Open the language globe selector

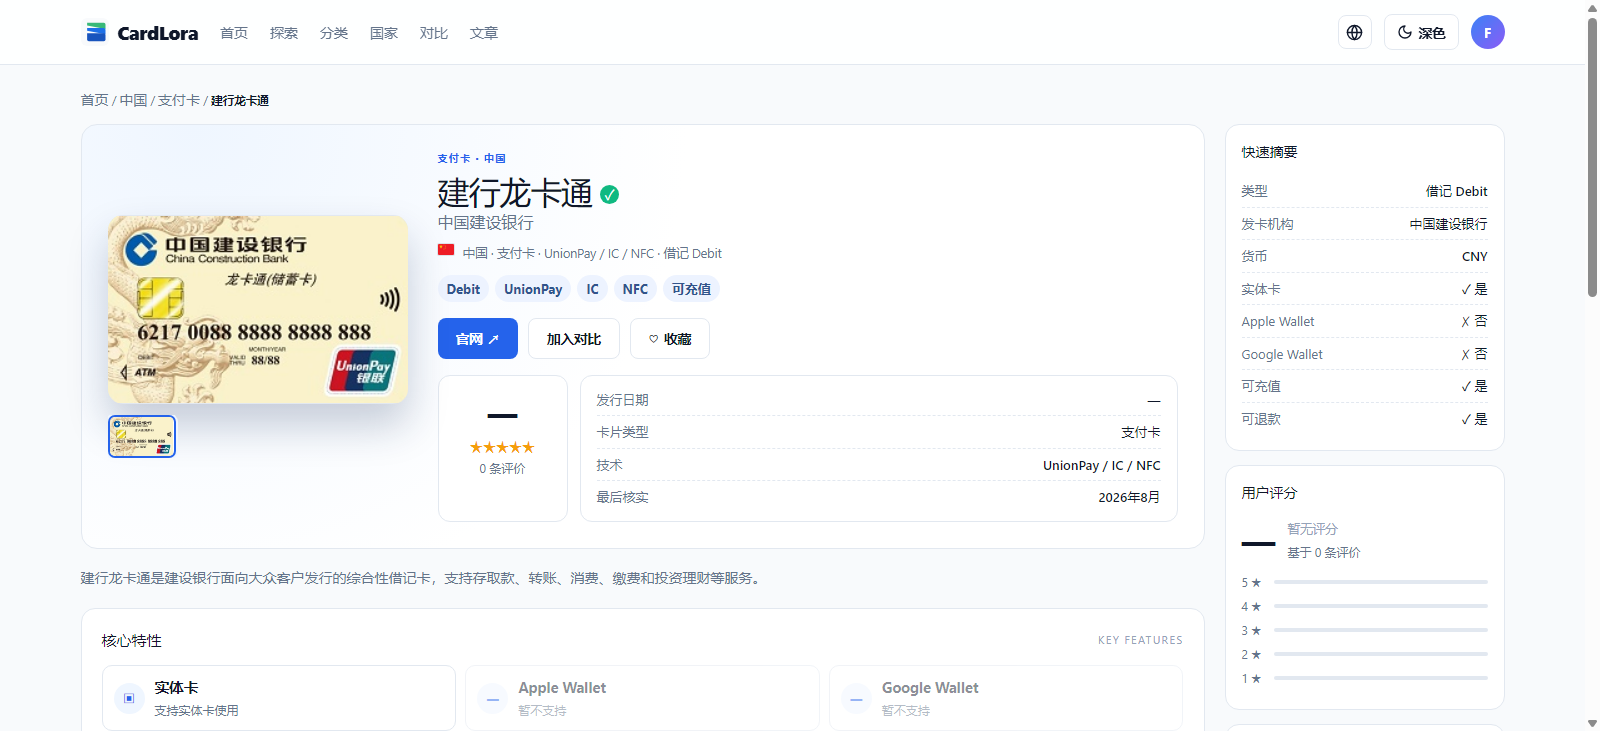(x=1354, y=32)
